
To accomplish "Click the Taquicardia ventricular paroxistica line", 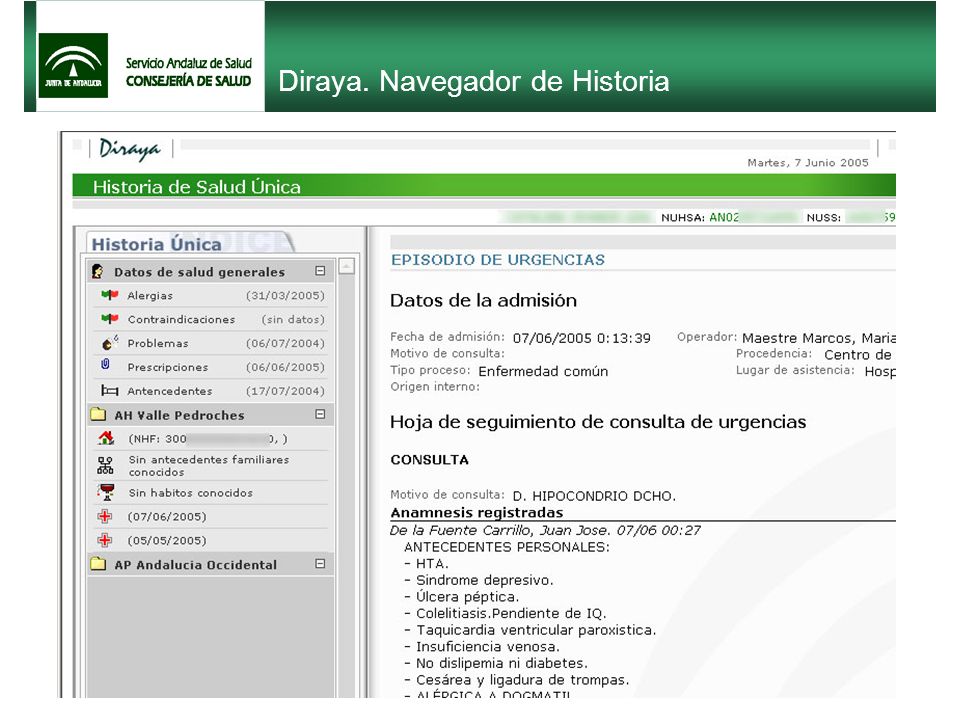I will click(530, 630).
